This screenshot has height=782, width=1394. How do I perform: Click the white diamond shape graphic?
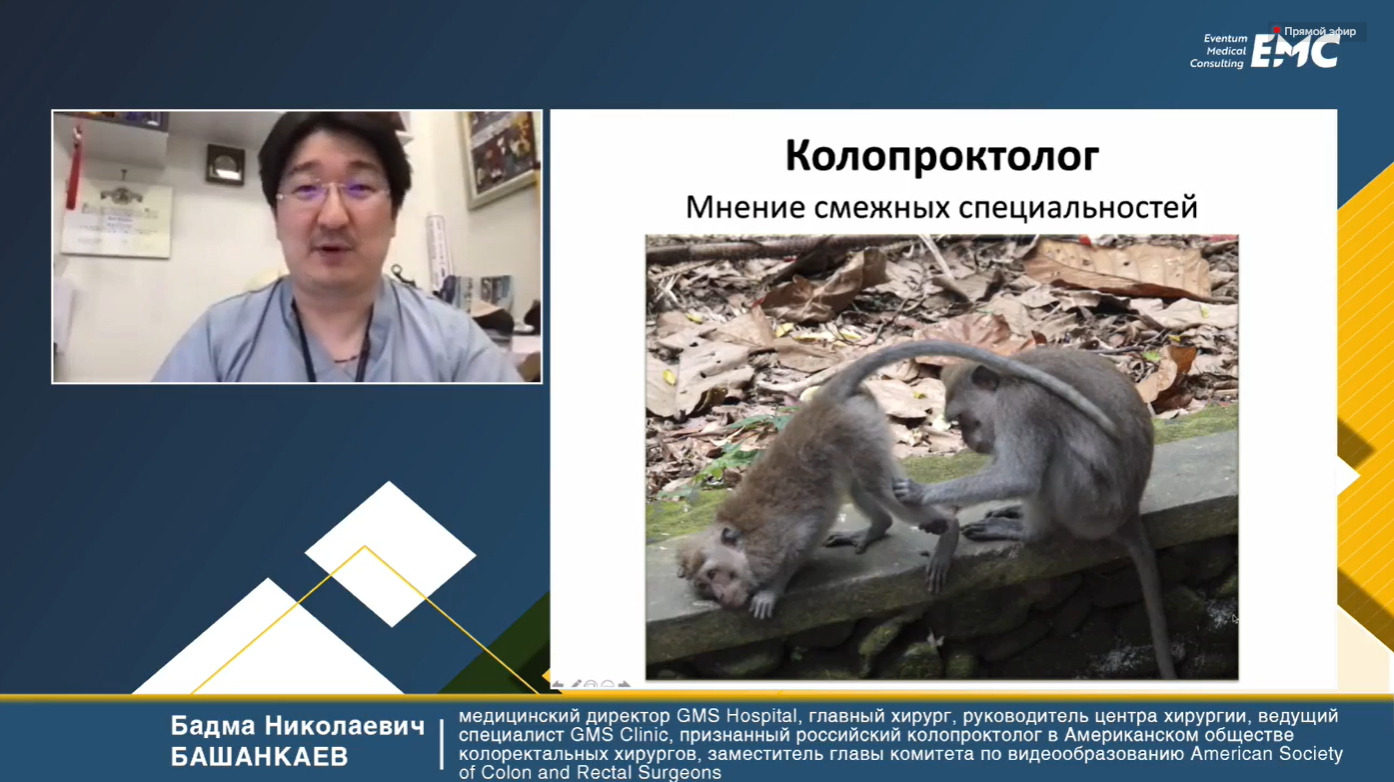(390, 553)
